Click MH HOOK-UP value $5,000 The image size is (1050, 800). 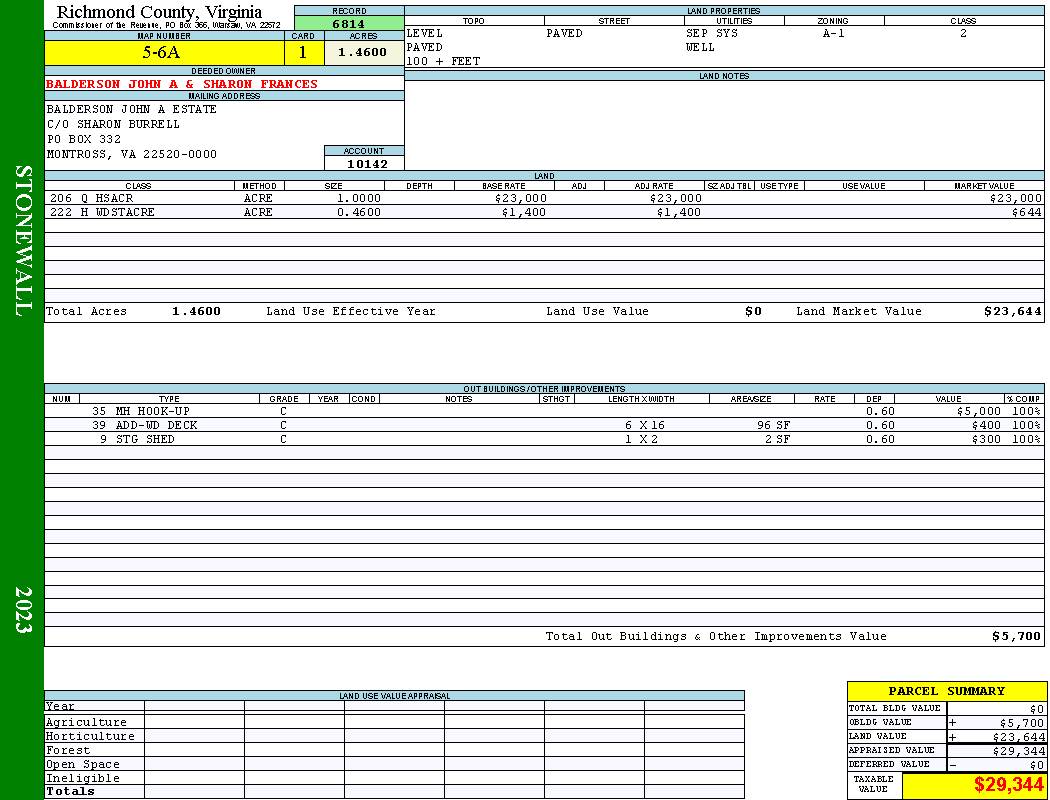[979, 411]
